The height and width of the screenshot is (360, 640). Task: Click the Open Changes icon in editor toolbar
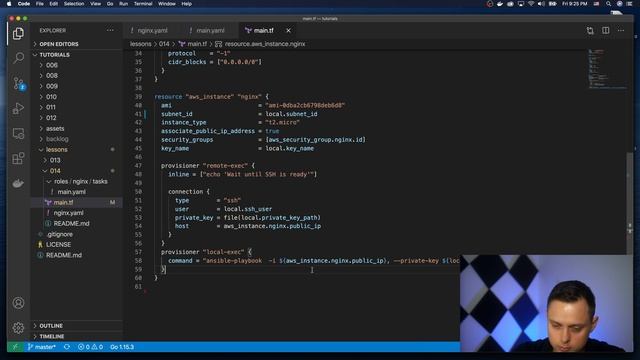click(590, 31)
